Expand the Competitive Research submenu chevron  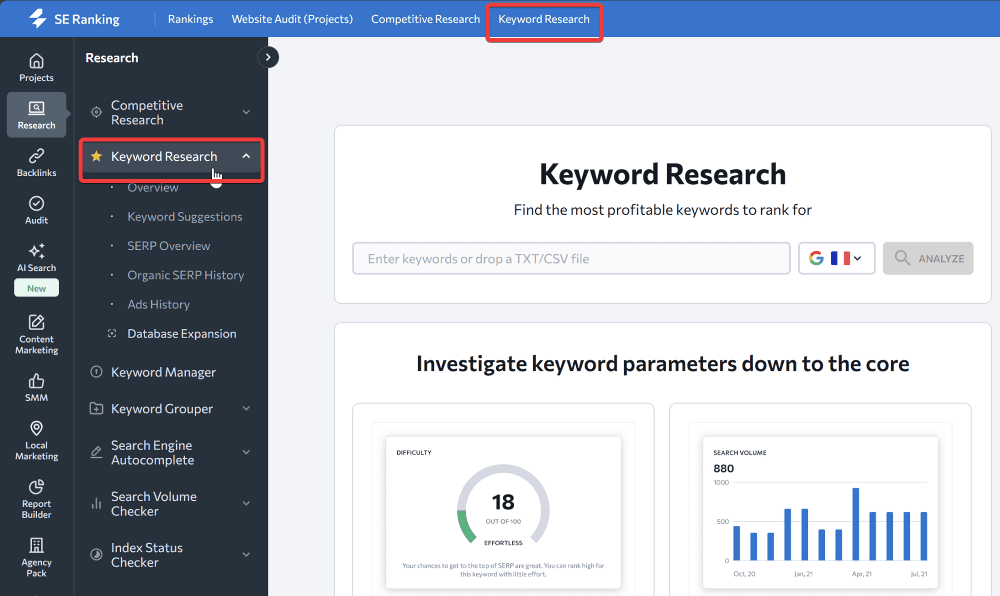[x=246, y=112]
